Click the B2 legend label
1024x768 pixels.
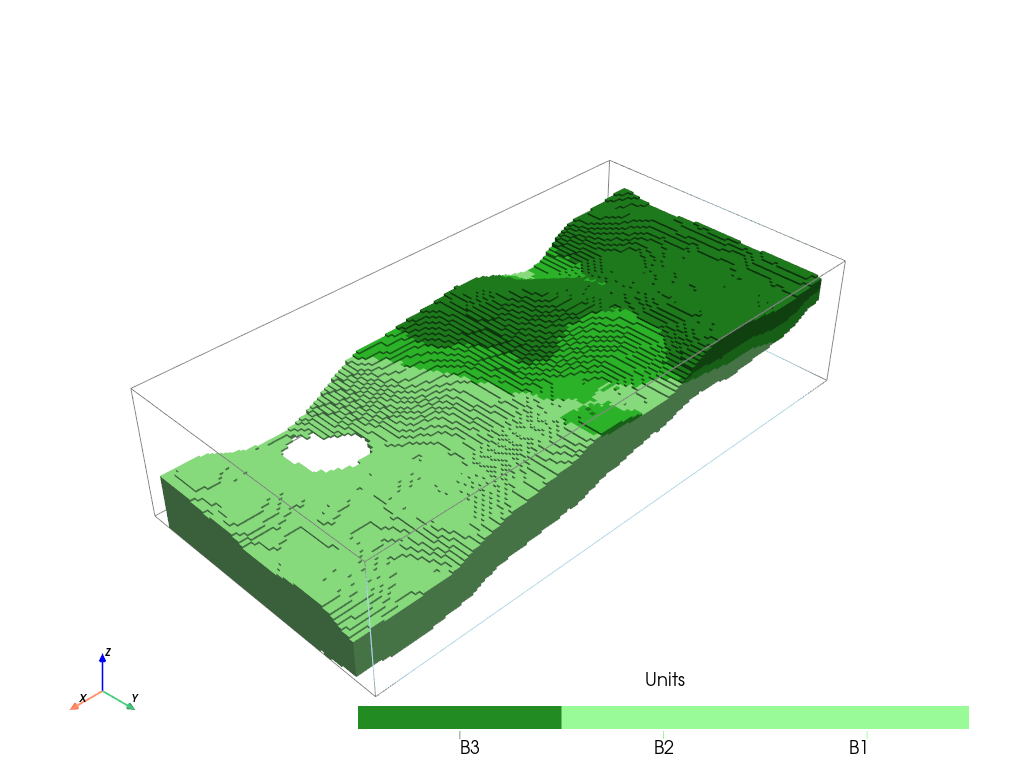[664, 747]
